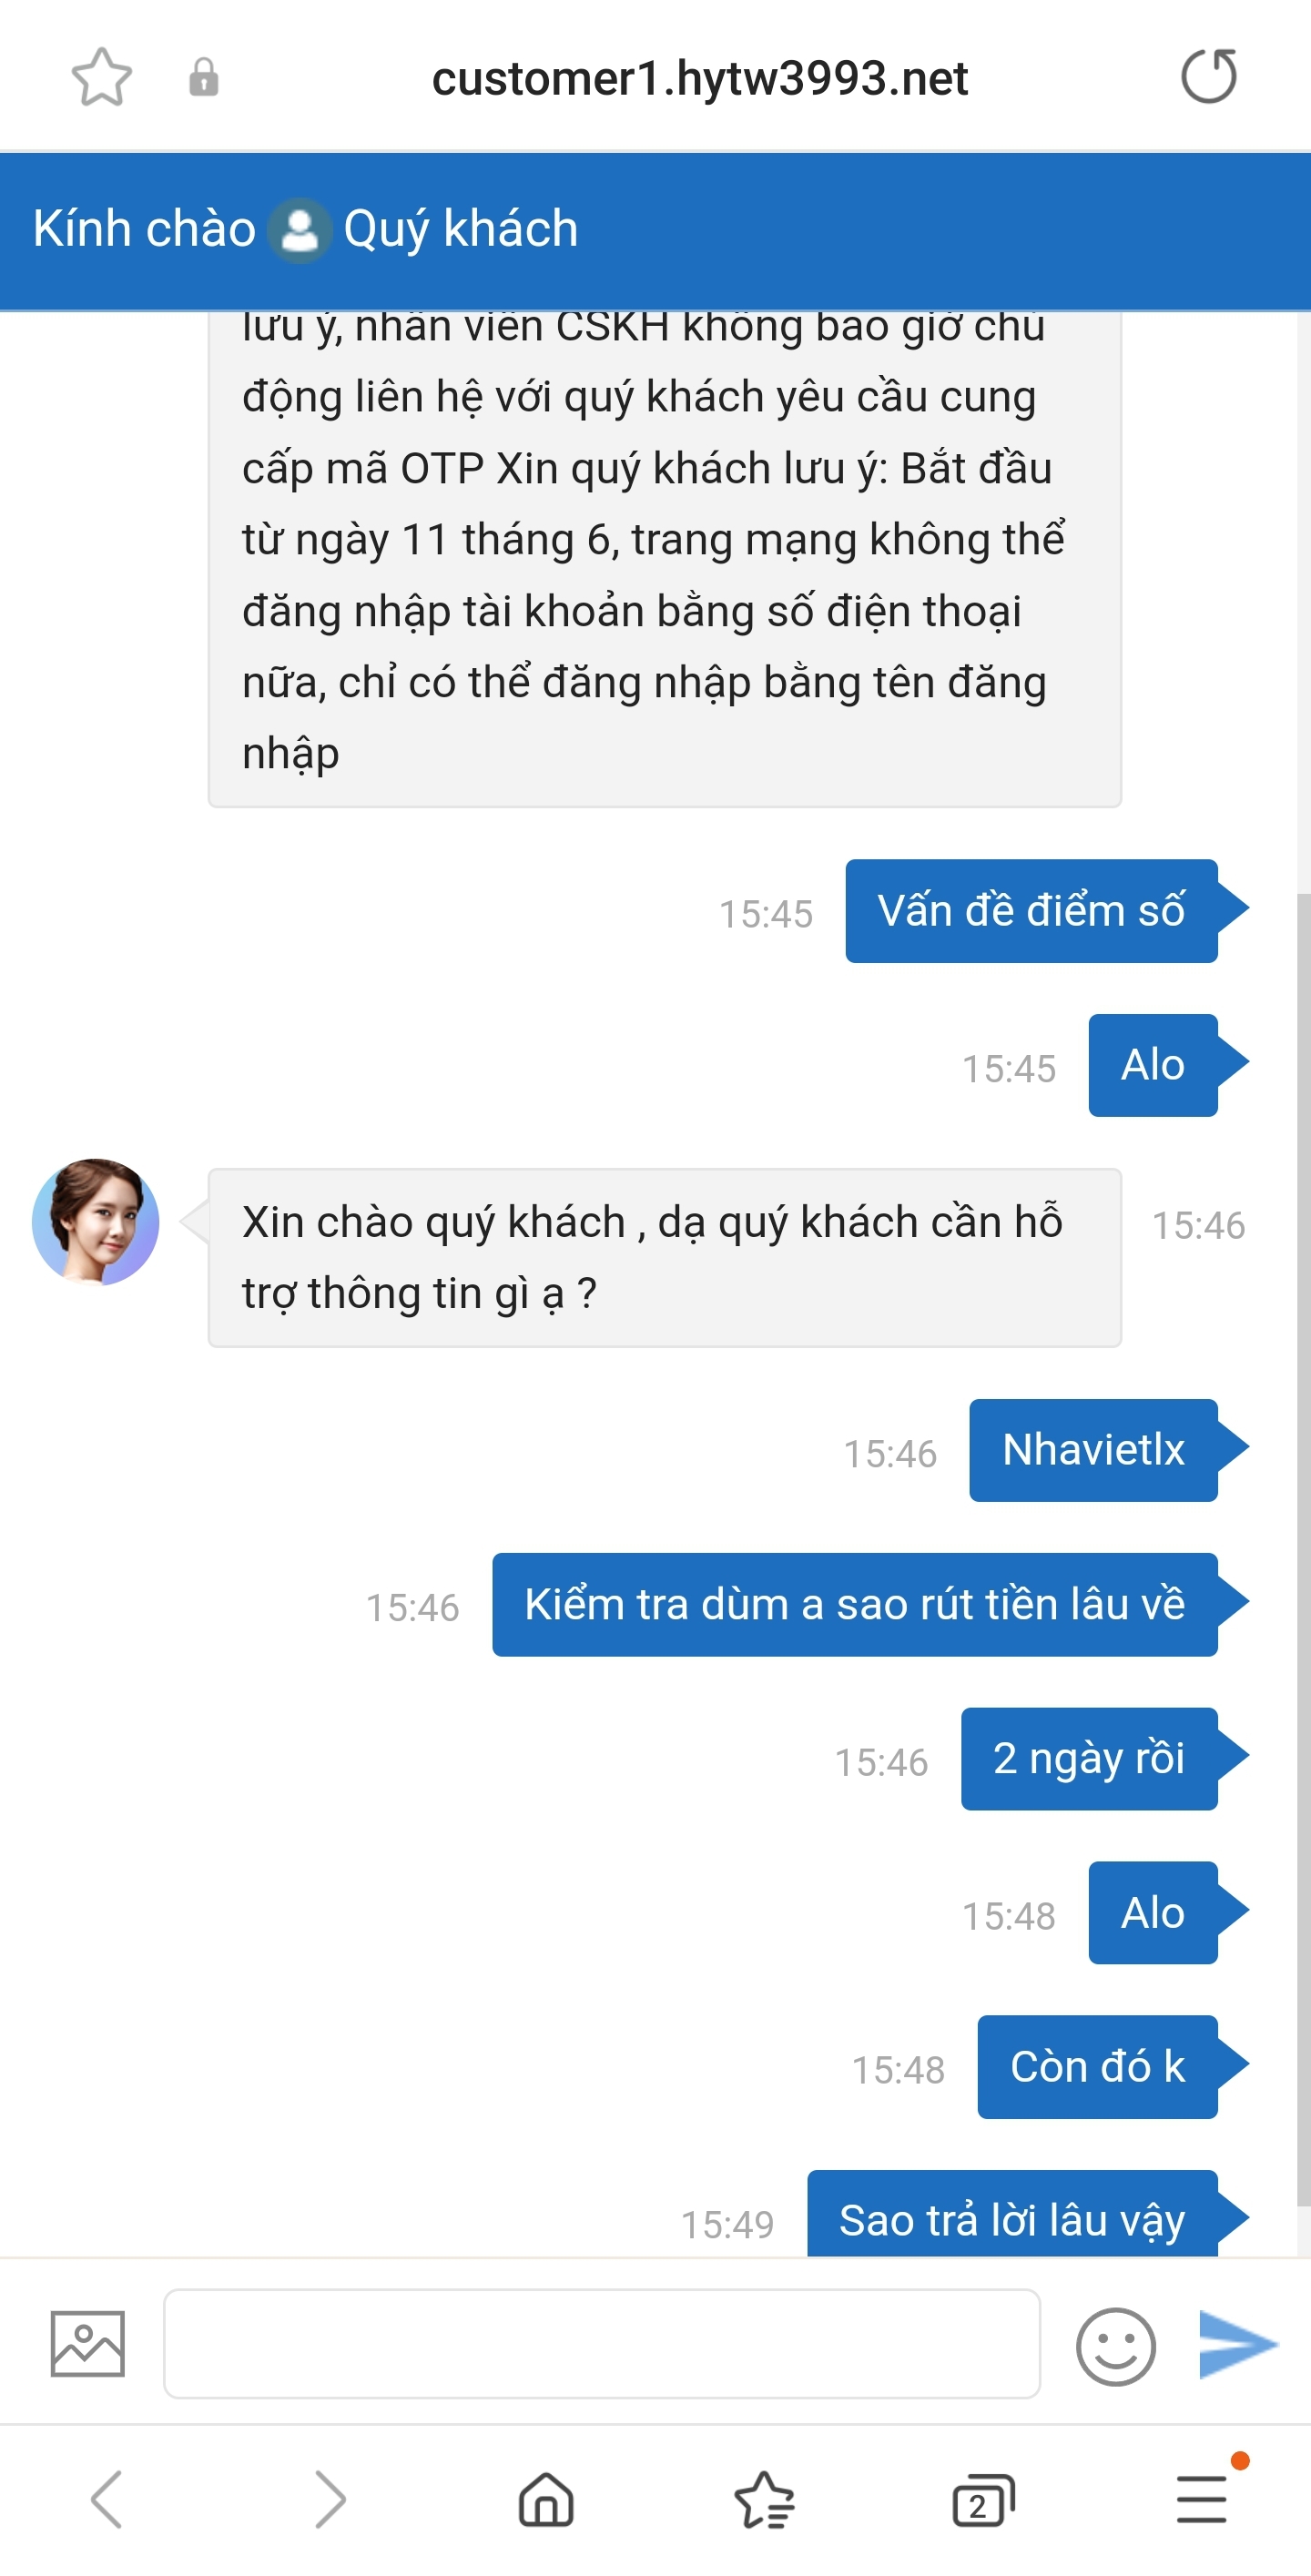Open browser home page icon

[546, 2499]
